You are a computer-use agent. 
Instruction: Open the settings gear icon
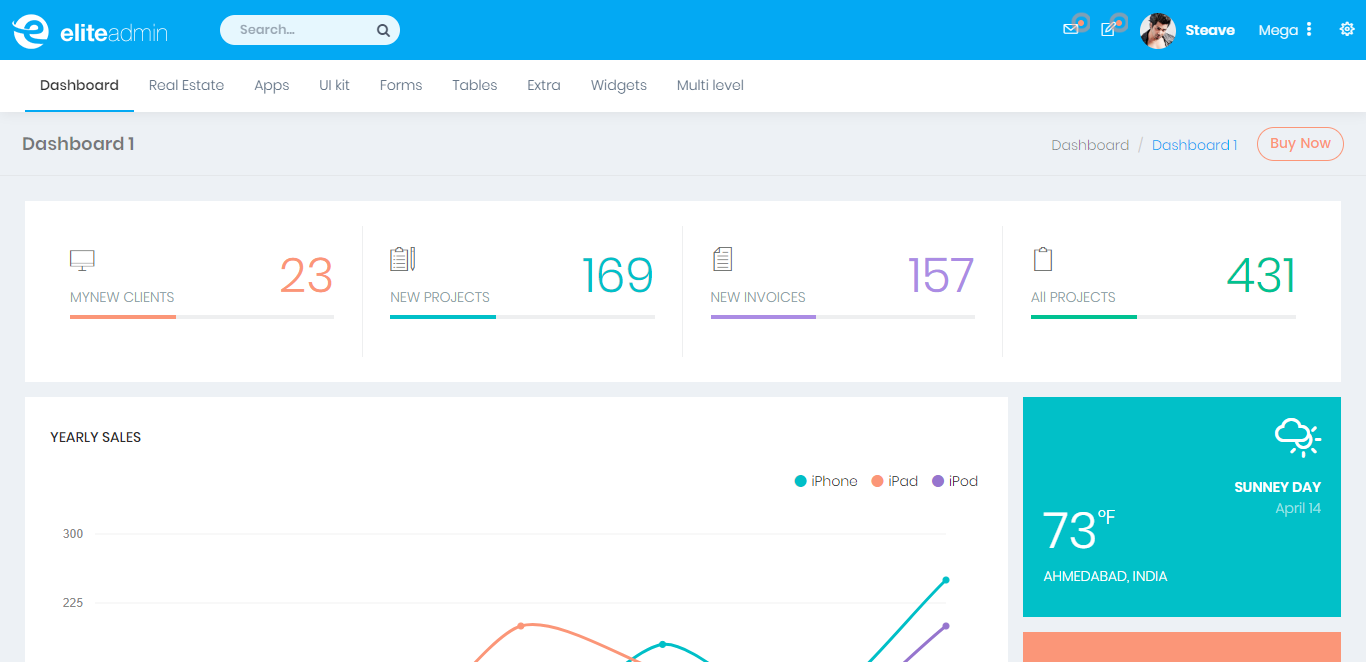1346,30
